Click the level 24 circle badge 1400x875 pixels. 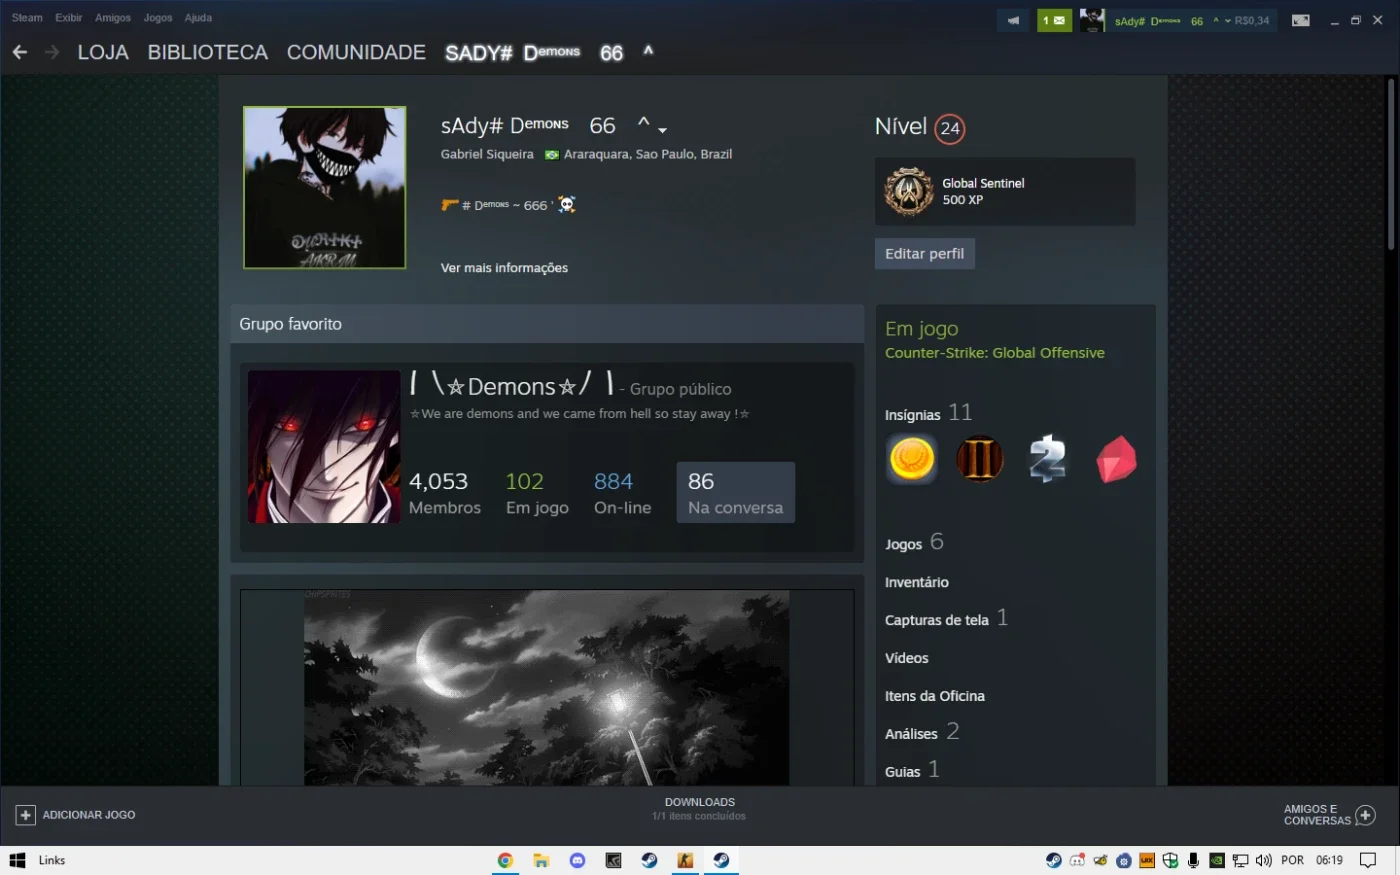coord(950,128)
